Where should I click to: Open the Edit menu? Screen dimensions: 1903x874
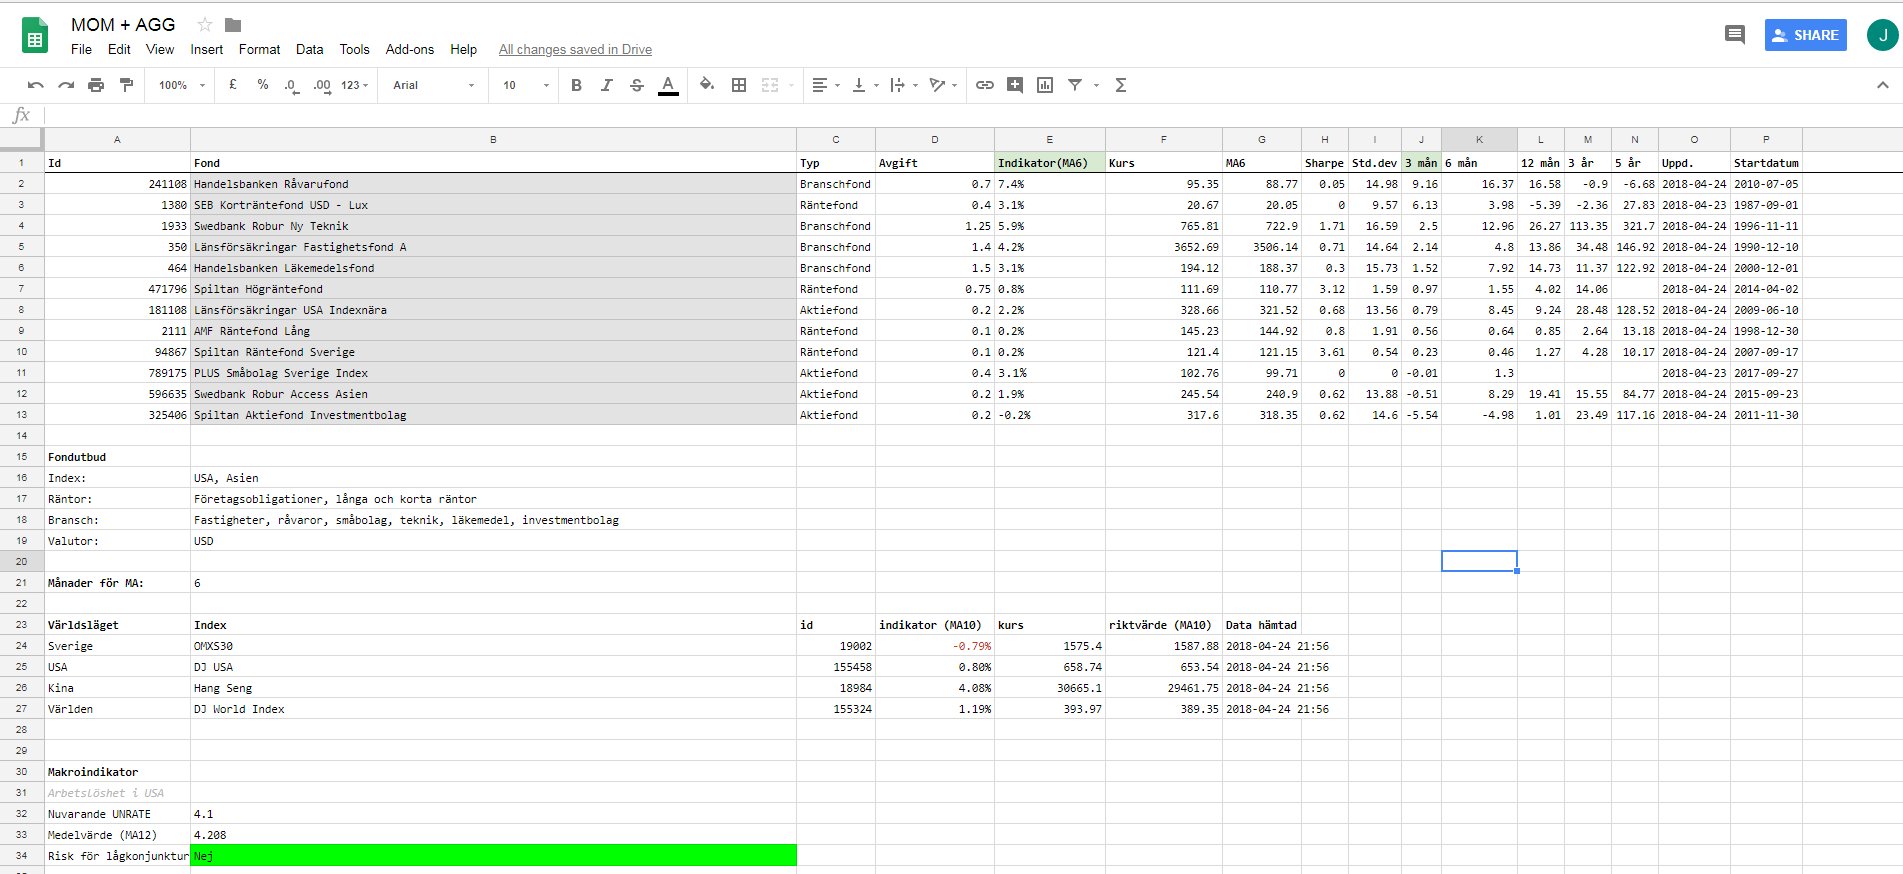(x=119, y=49)
